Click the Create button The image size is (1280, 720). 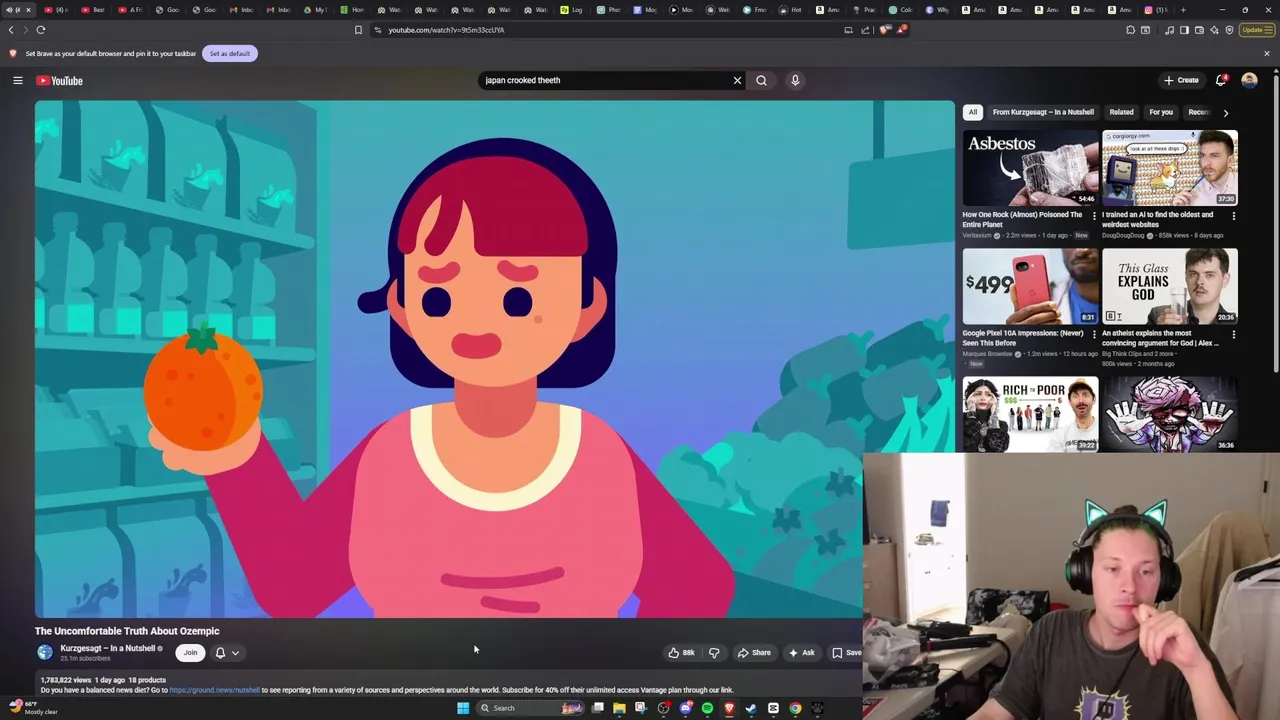point(1181,80)
